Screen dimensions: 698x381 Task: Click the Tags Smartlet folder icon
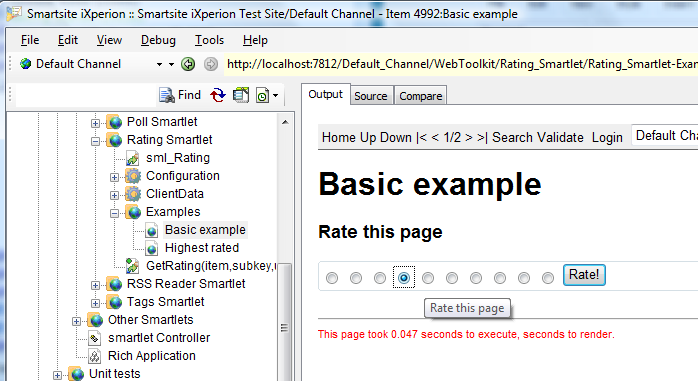click(115, 302)
